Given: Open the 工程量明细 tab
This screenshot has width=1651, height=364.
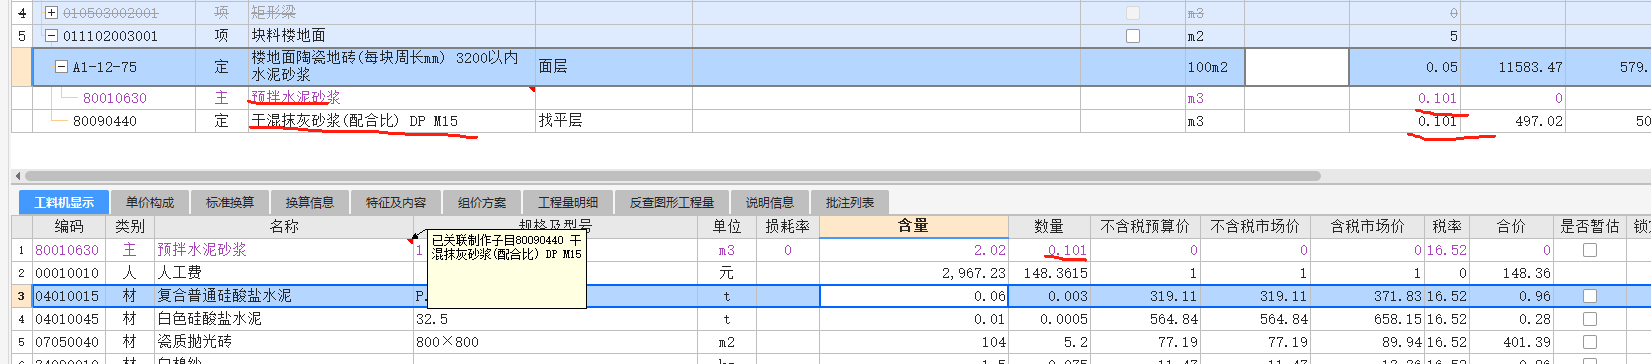Looking at the screenshot, I should click(568, 203).
